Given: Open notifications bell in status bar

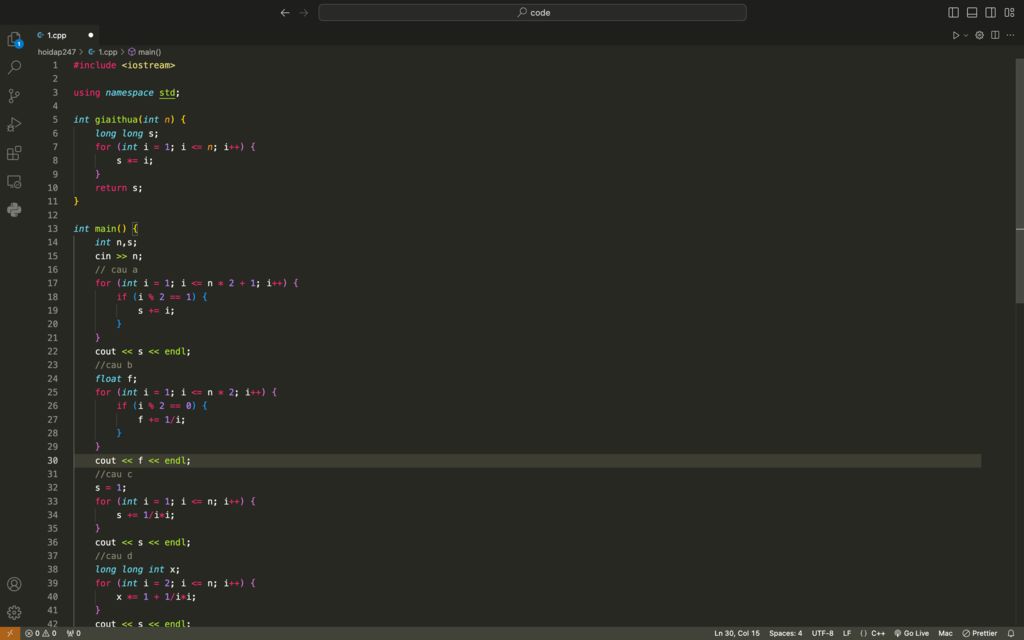Looking at the screenshot, I should [1011, 633].
